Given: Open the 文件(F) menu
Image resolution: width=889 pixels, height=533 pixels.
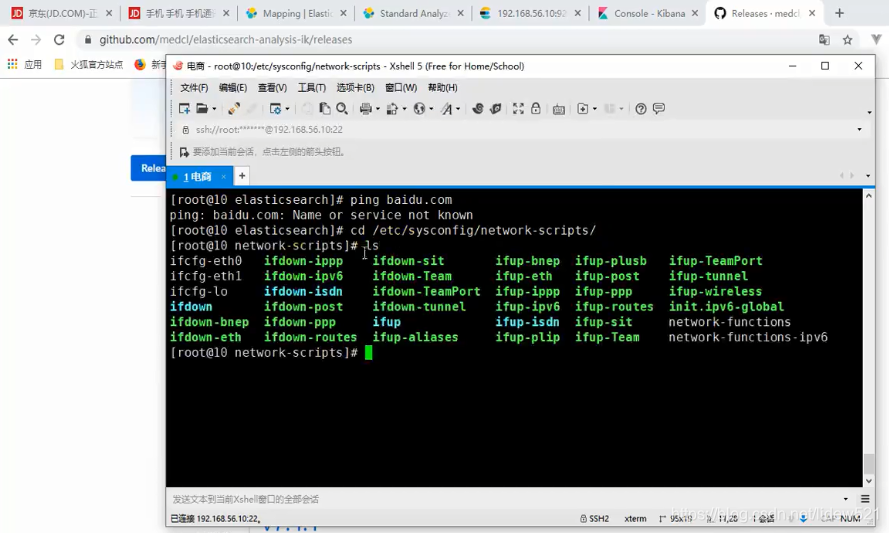Looking at the screenshot, I should 194,87.
